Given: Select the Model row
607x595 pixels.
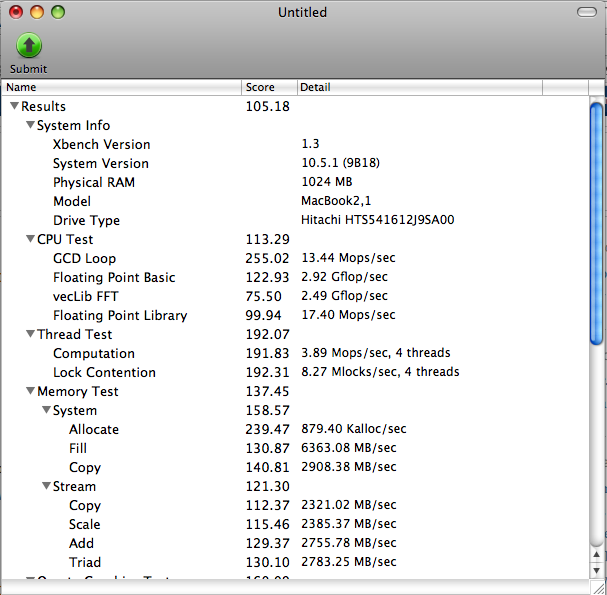Looking at the screenshot, I should [x=295, y=201].
